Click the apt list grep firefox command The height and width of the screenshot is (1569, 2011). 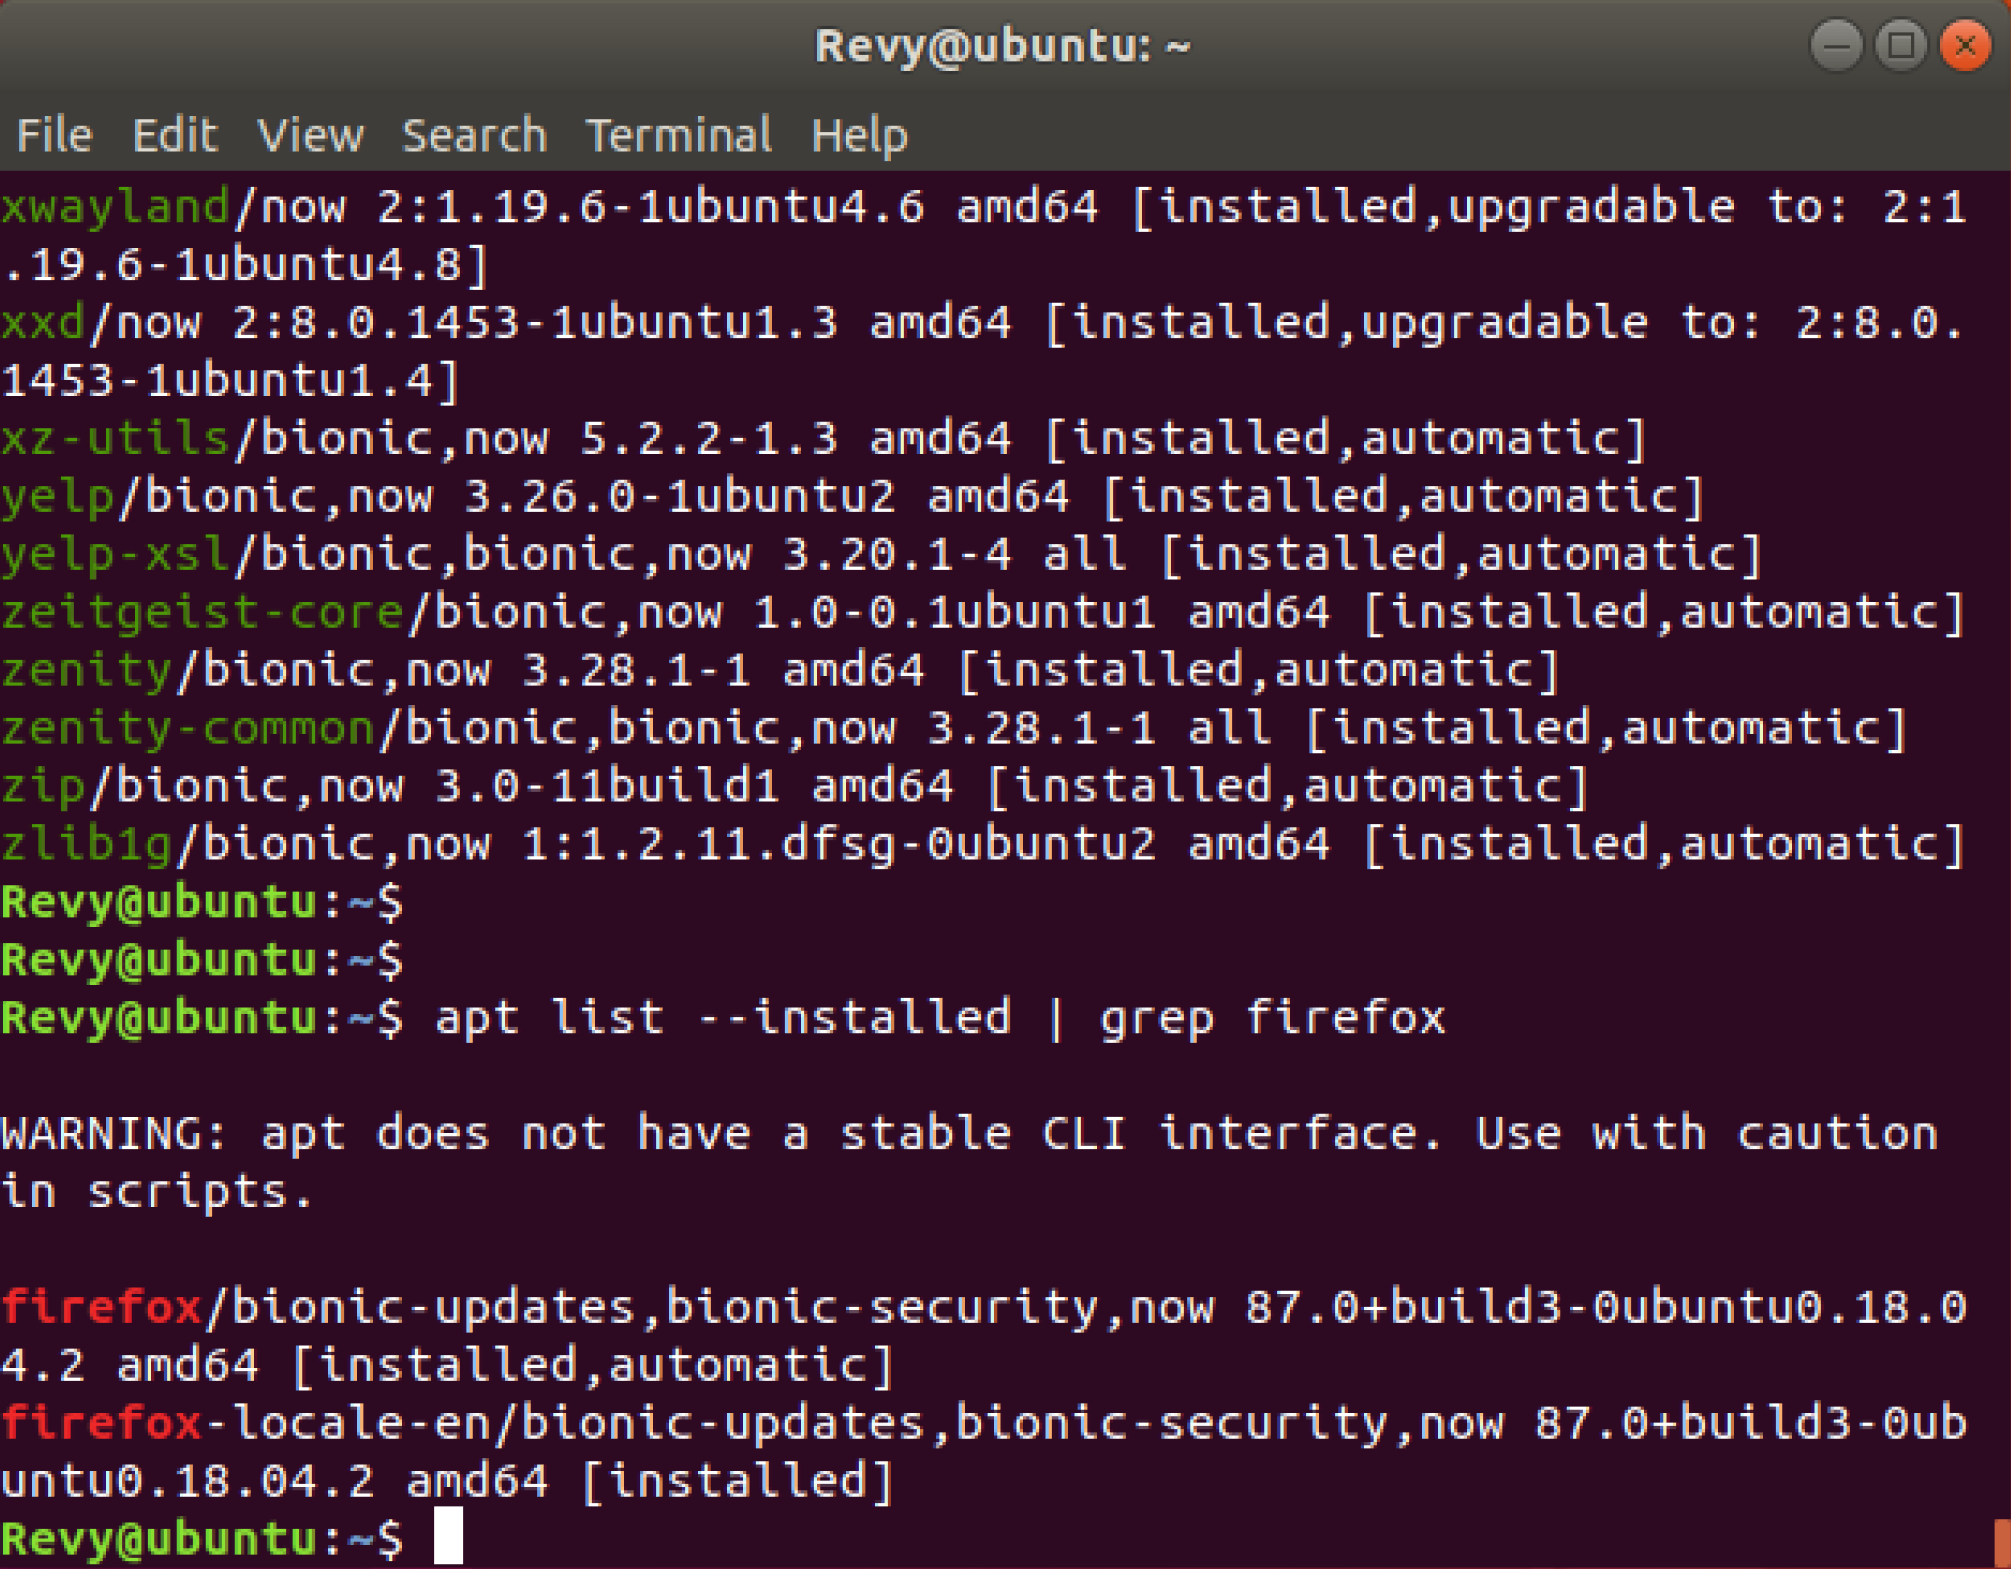[940, 1018]
